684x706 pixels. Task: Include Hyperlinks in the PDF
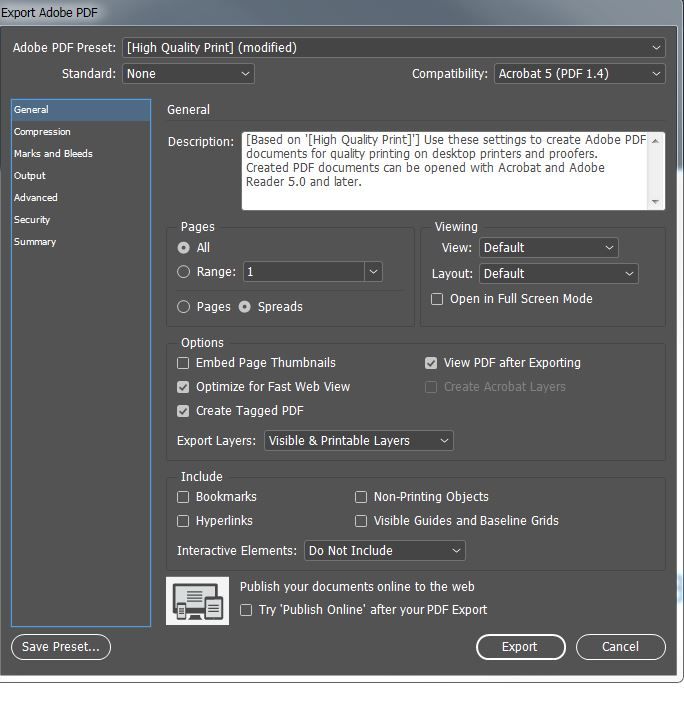pos(183,521)
